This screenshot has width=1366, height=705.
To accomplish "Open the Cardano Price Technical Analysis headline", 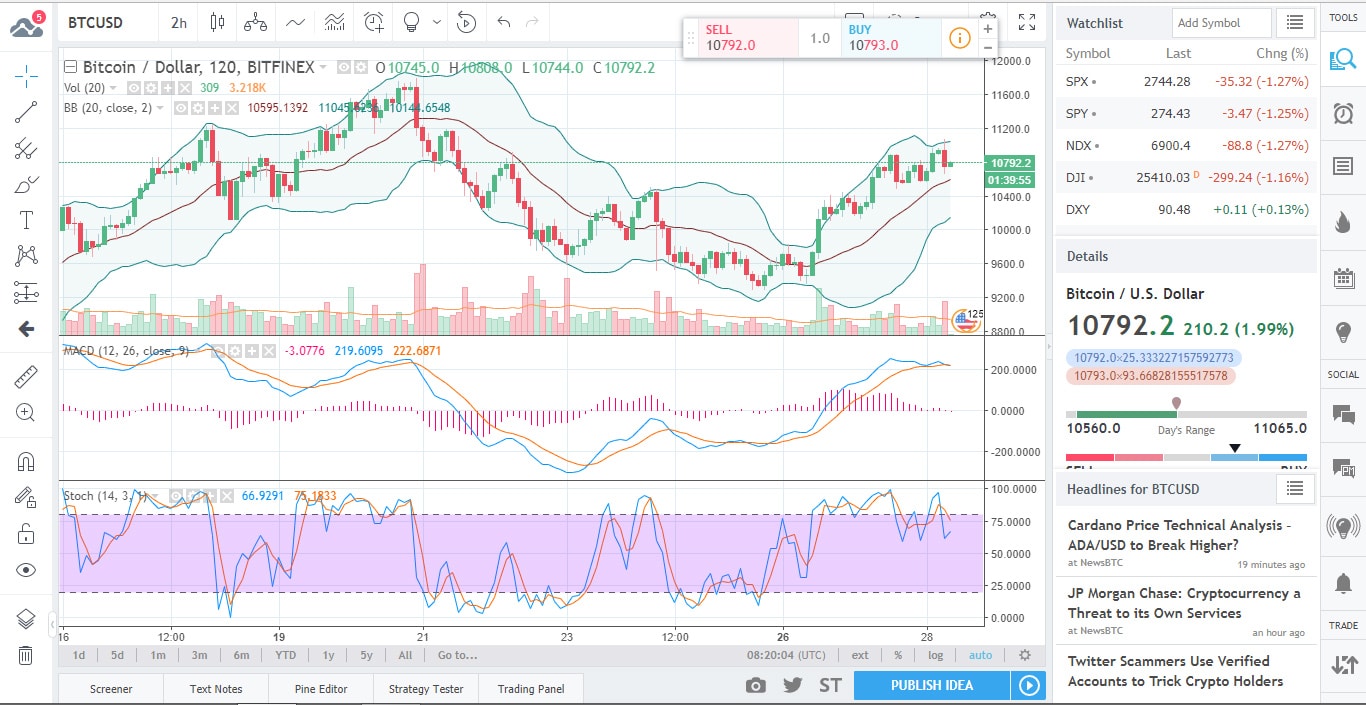I will 1180,535.
